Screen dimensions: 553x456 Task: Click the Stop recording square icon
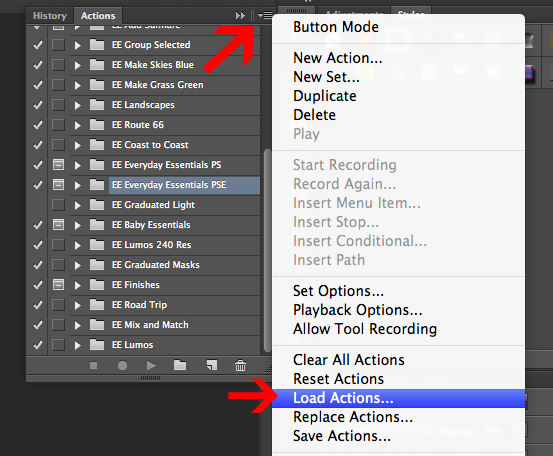[93, 366]
